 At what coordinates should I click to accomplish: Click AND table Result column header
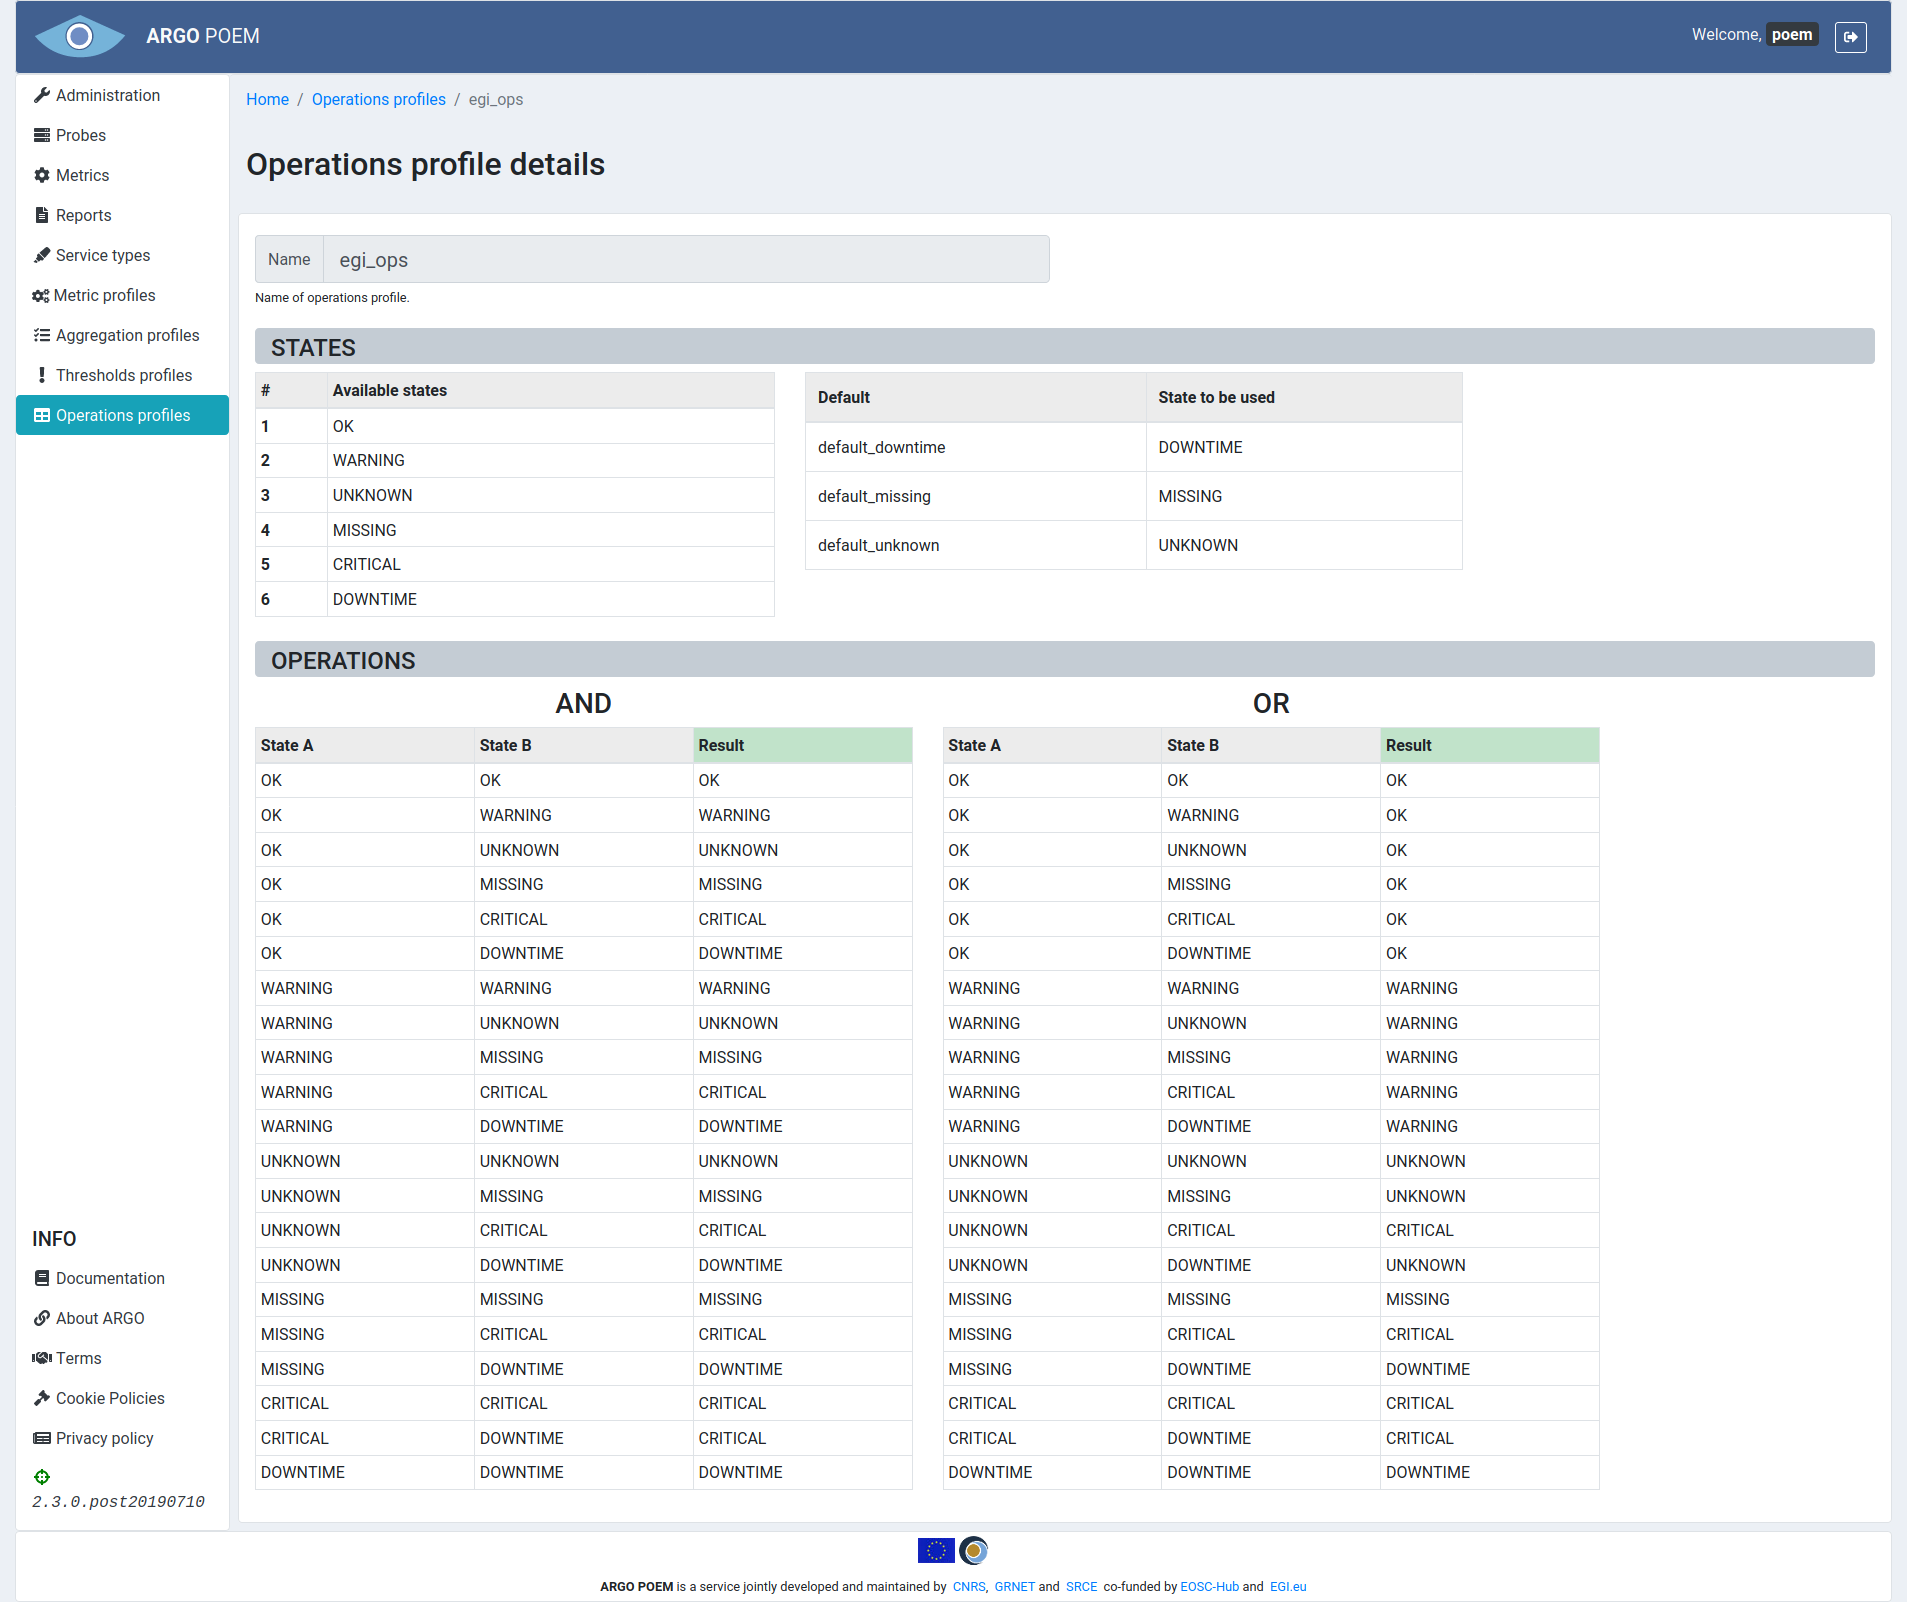[802, 745]
